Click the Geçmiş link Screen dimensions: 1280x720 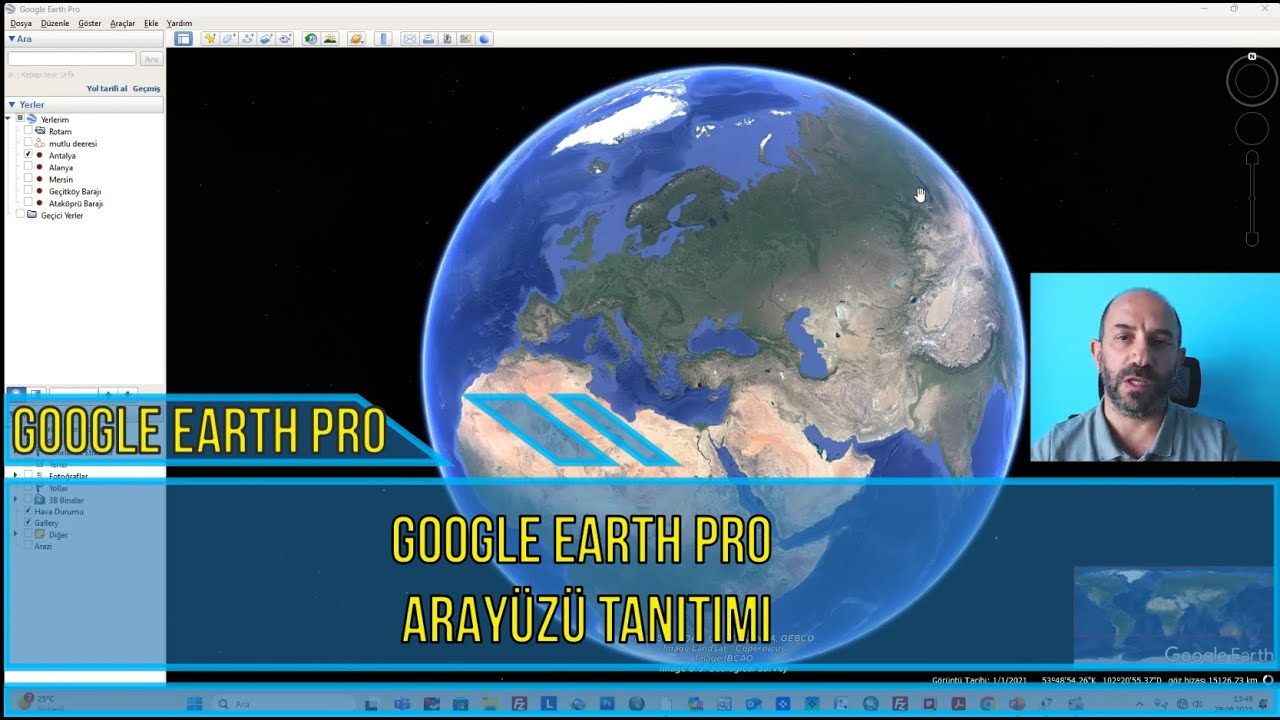click(147, 88)
